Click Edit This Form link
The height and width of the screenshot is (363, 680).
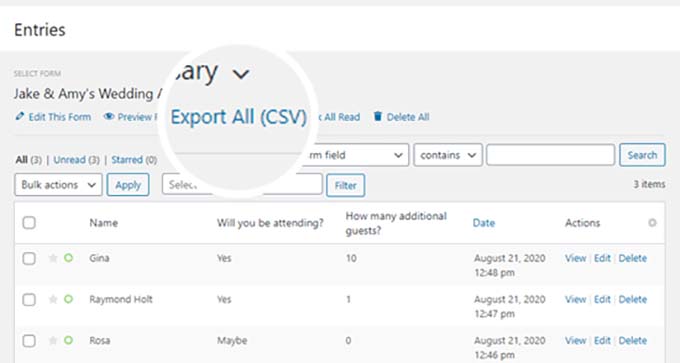(60, 117)
